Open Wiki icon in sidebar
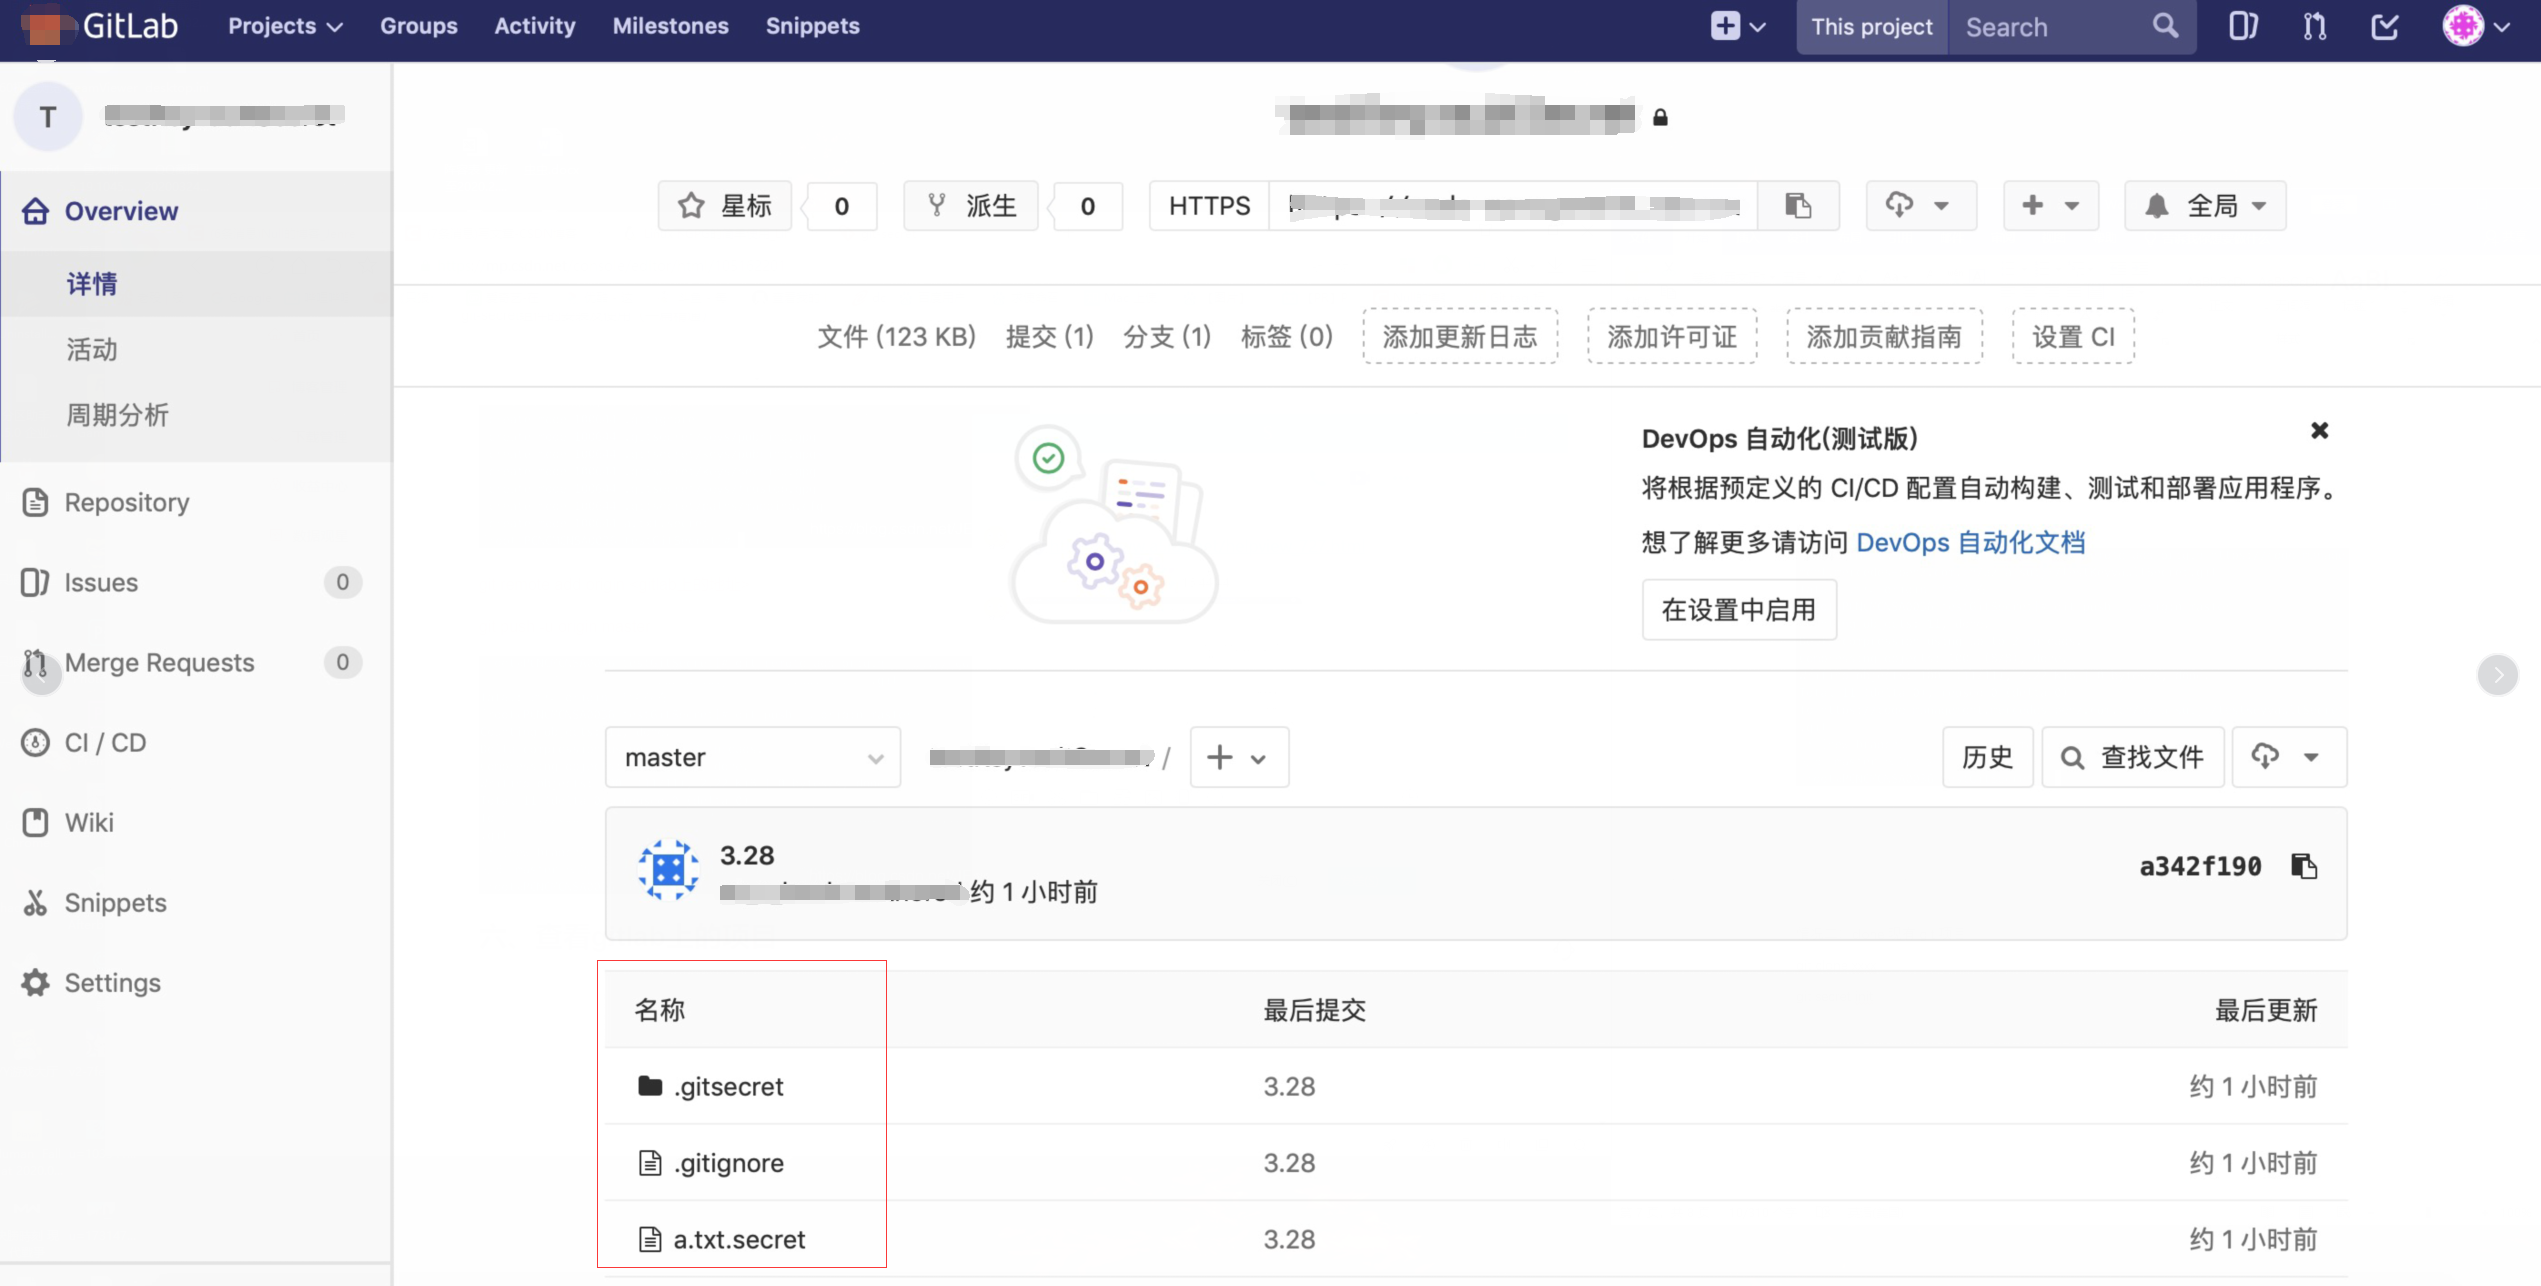2541x1286 pixels. coord(35,822)
